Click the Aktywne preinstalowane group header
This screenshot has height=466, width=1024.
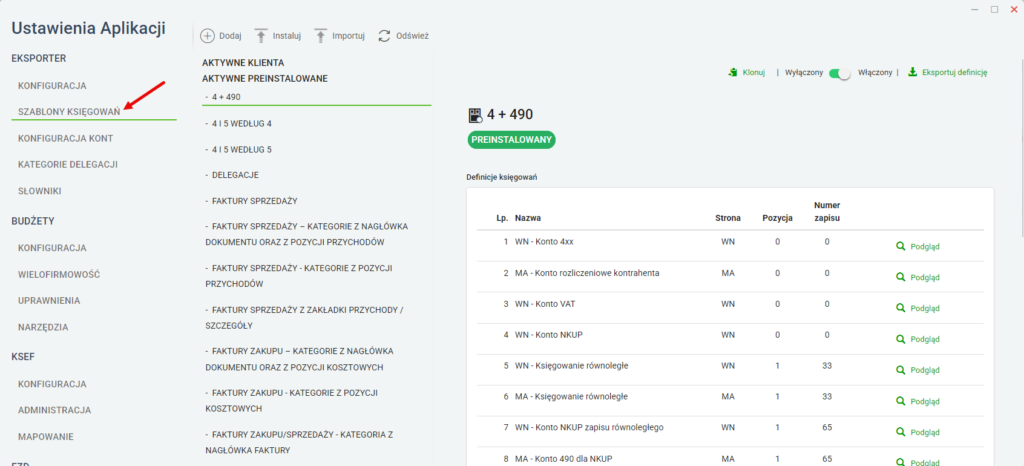264,78
